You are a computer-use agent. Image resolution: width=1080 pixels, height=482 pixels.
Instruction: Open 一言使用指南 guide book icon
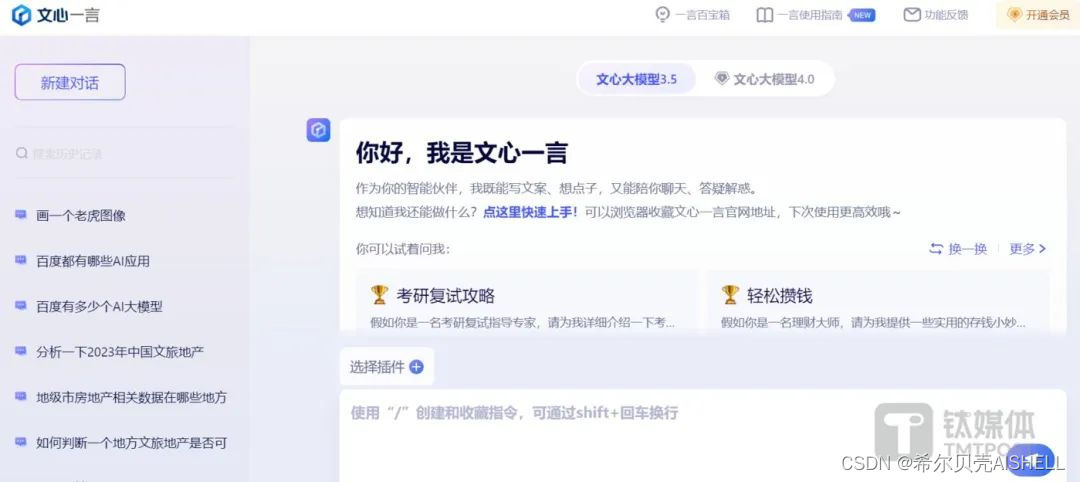point(764,15)
